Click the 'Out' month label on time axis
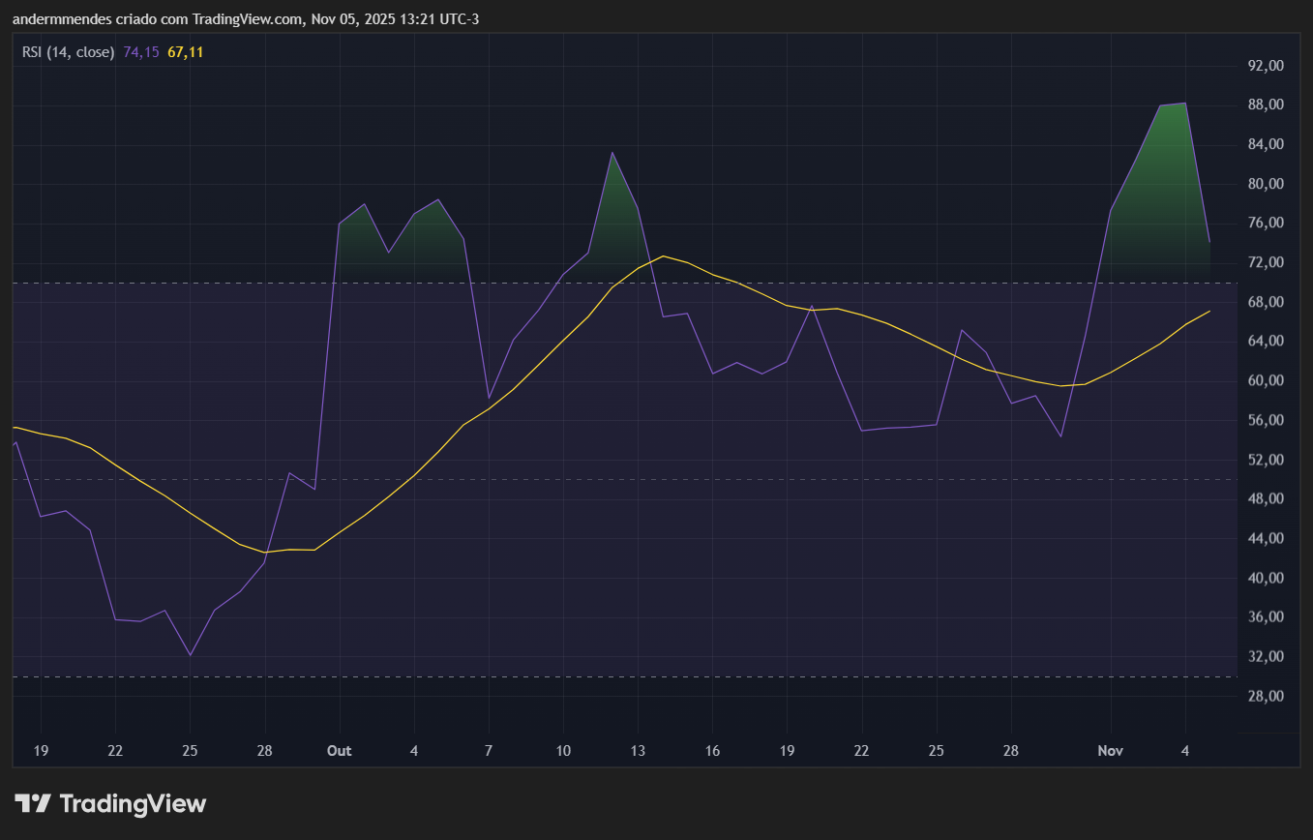The width and height of the screenshot is (1313, 840). point(340,750)
